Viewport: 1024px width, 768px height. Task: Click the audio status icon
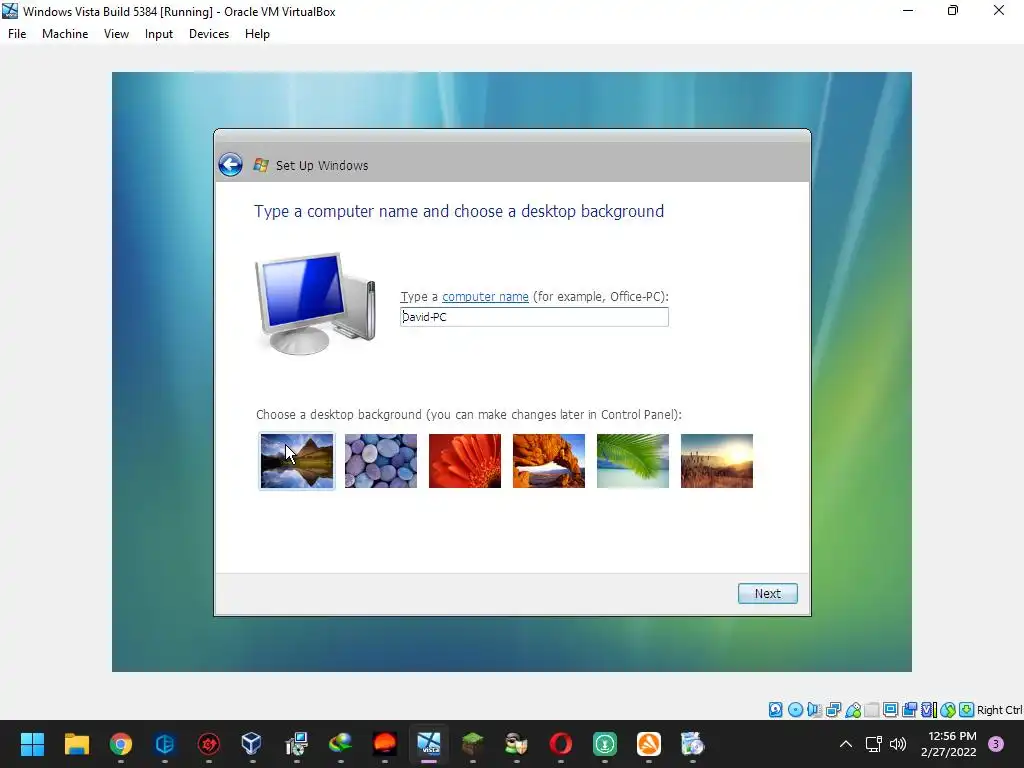(x=814, y=709)
